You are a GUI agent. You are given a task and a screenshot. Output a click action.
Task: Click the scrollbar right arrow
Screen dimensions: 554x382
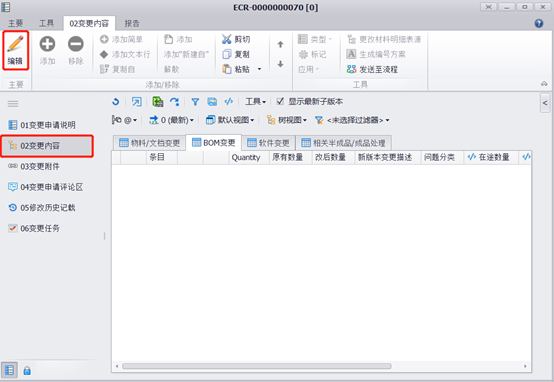pos(525,366)
